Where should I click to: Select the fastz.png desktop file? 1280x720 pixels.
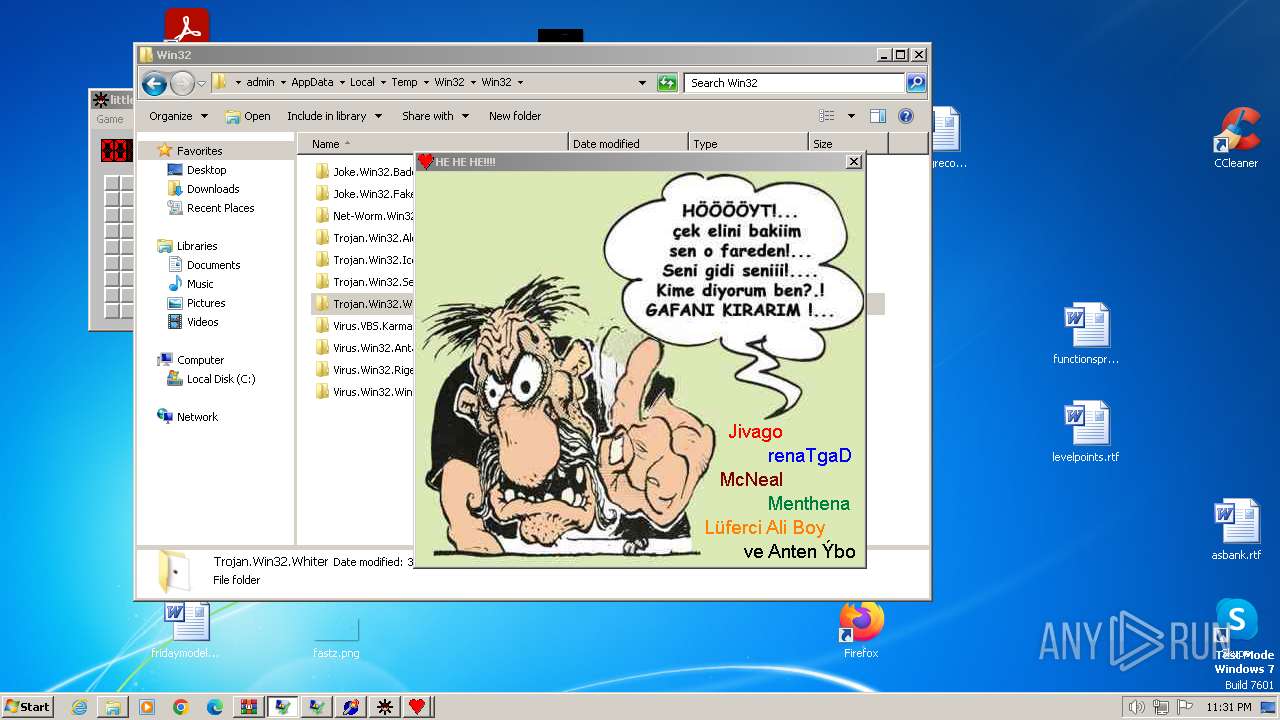[336, 636]
